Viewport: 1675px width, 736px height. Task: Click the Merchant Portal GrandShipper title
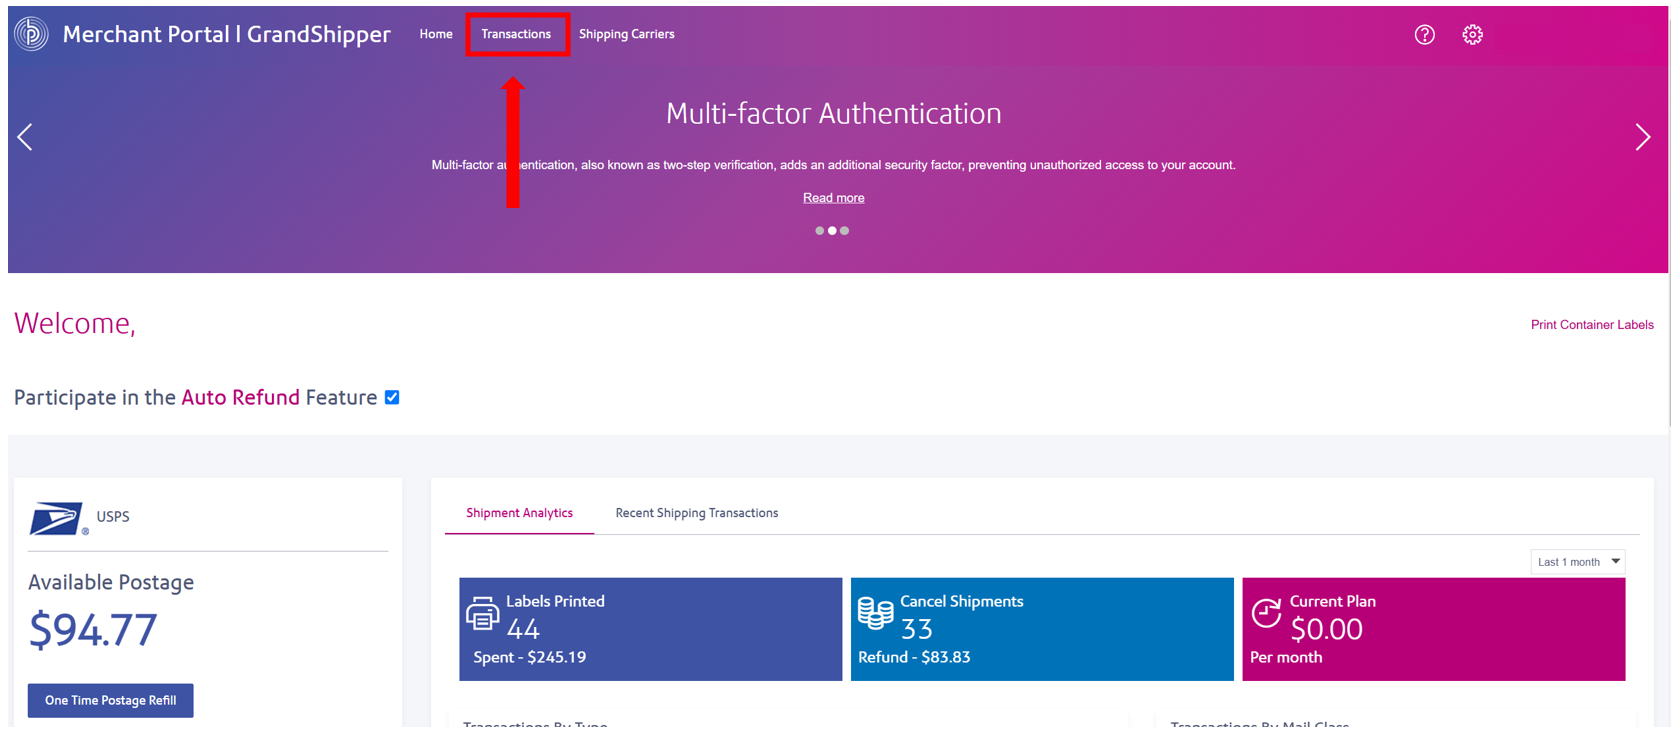pyautogui.click(x=226, y=34)
